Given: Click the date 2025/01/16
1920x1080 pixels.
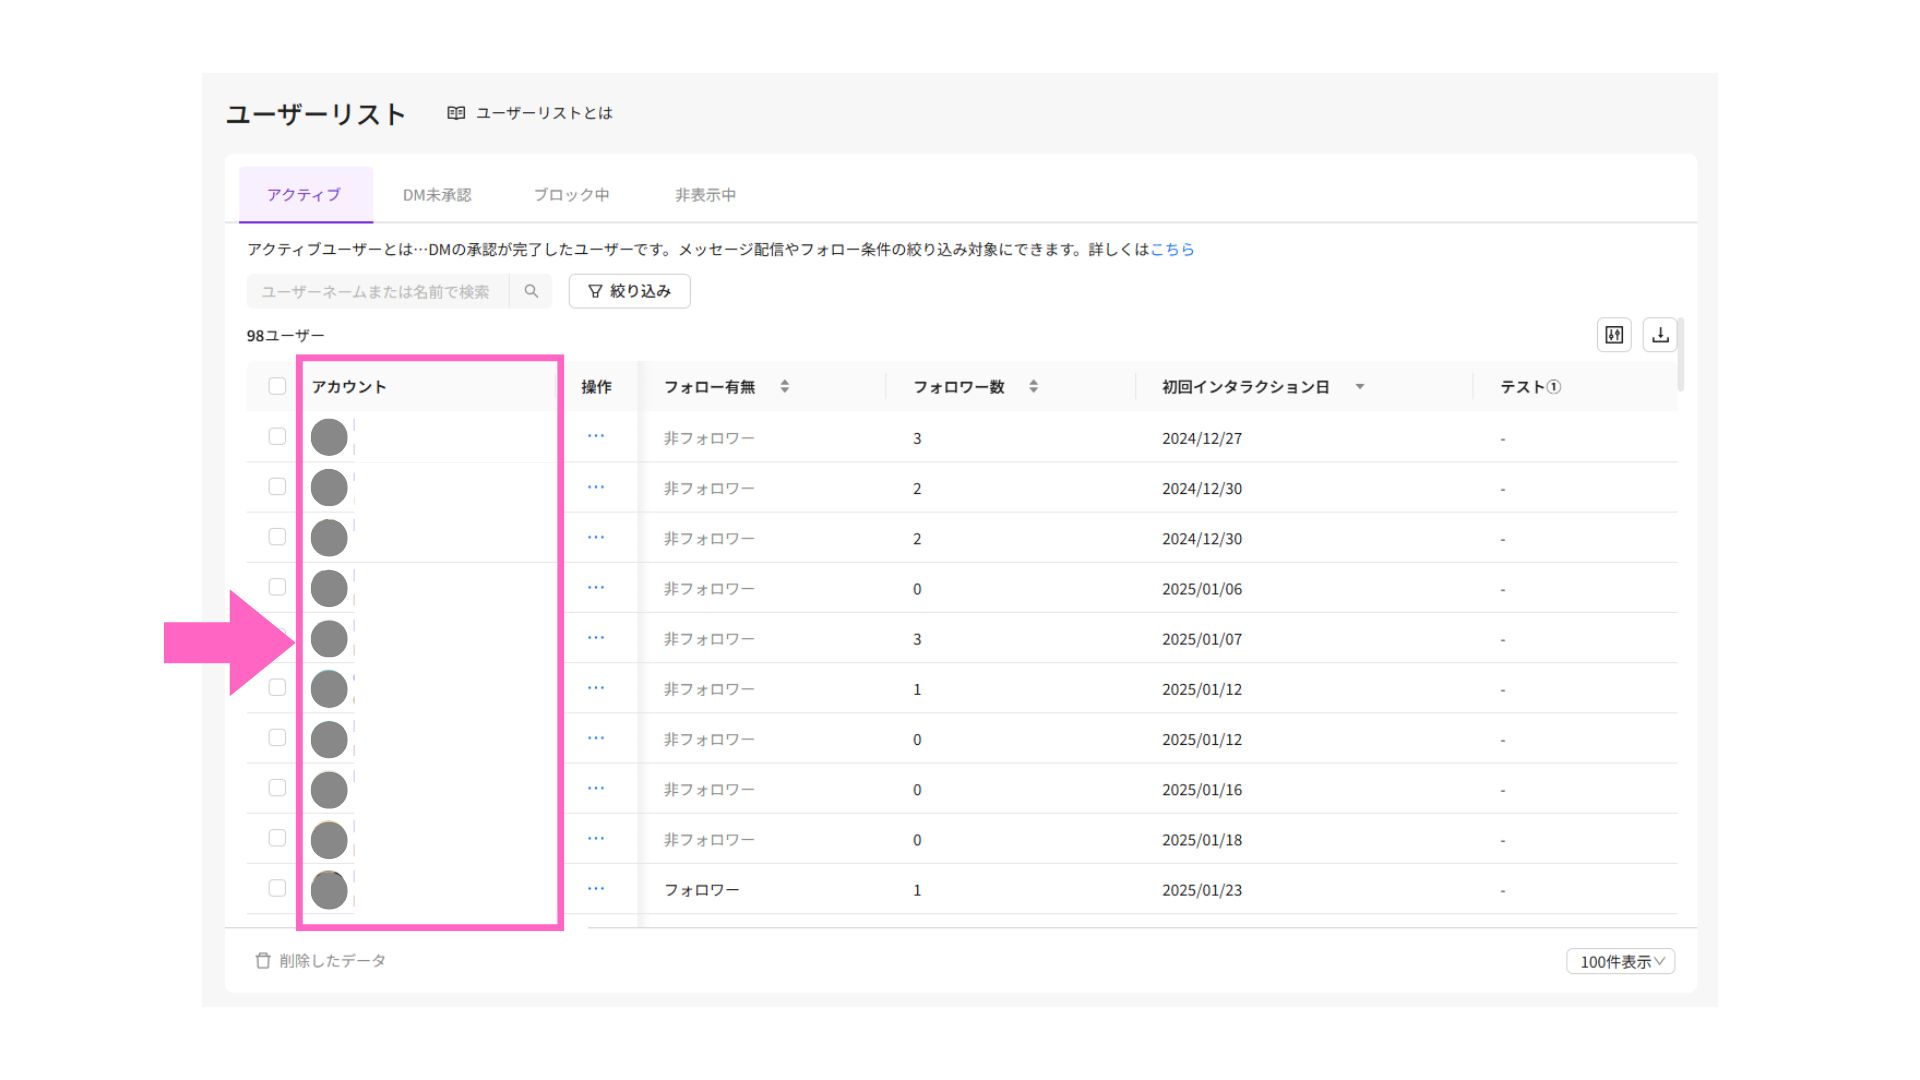Looking at the screenshot, I should point(1202,790).
